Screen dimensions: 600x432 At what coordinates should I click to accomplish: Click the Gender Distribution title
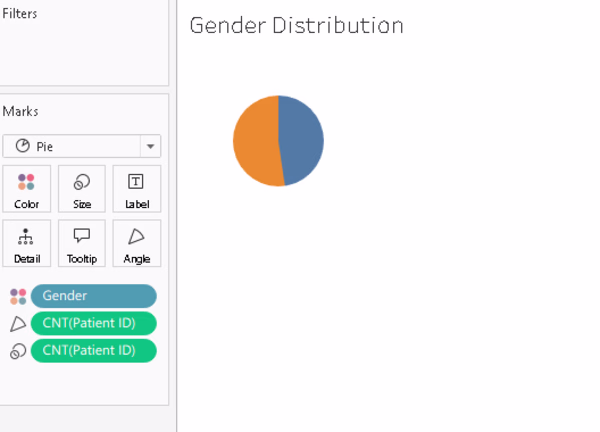(297, 26)
